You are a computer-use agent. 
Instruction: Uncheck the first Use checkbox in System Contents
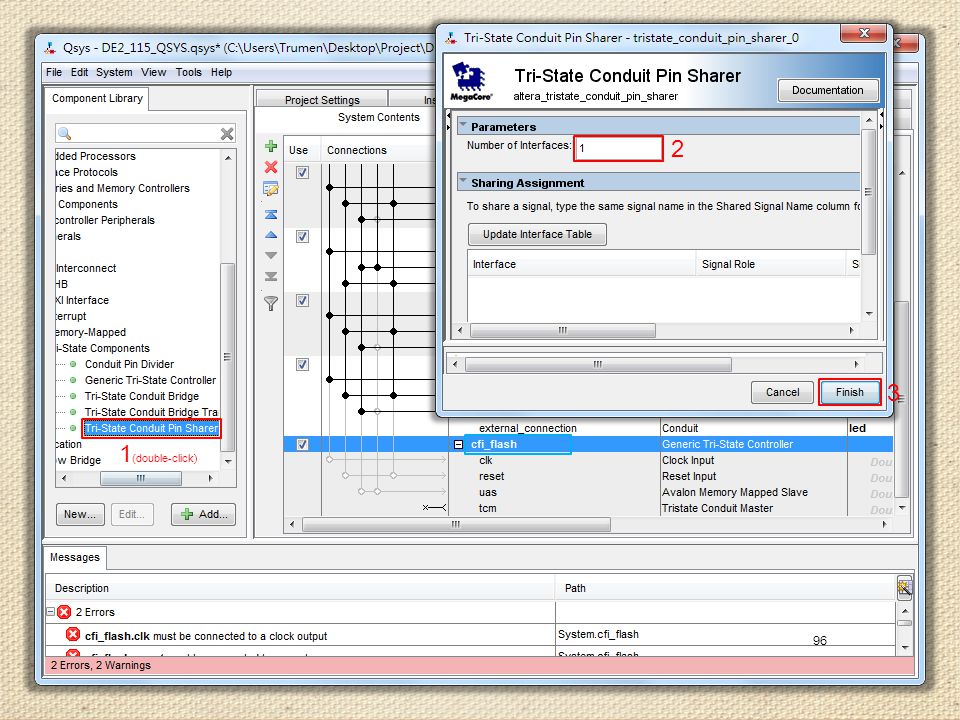302,173
